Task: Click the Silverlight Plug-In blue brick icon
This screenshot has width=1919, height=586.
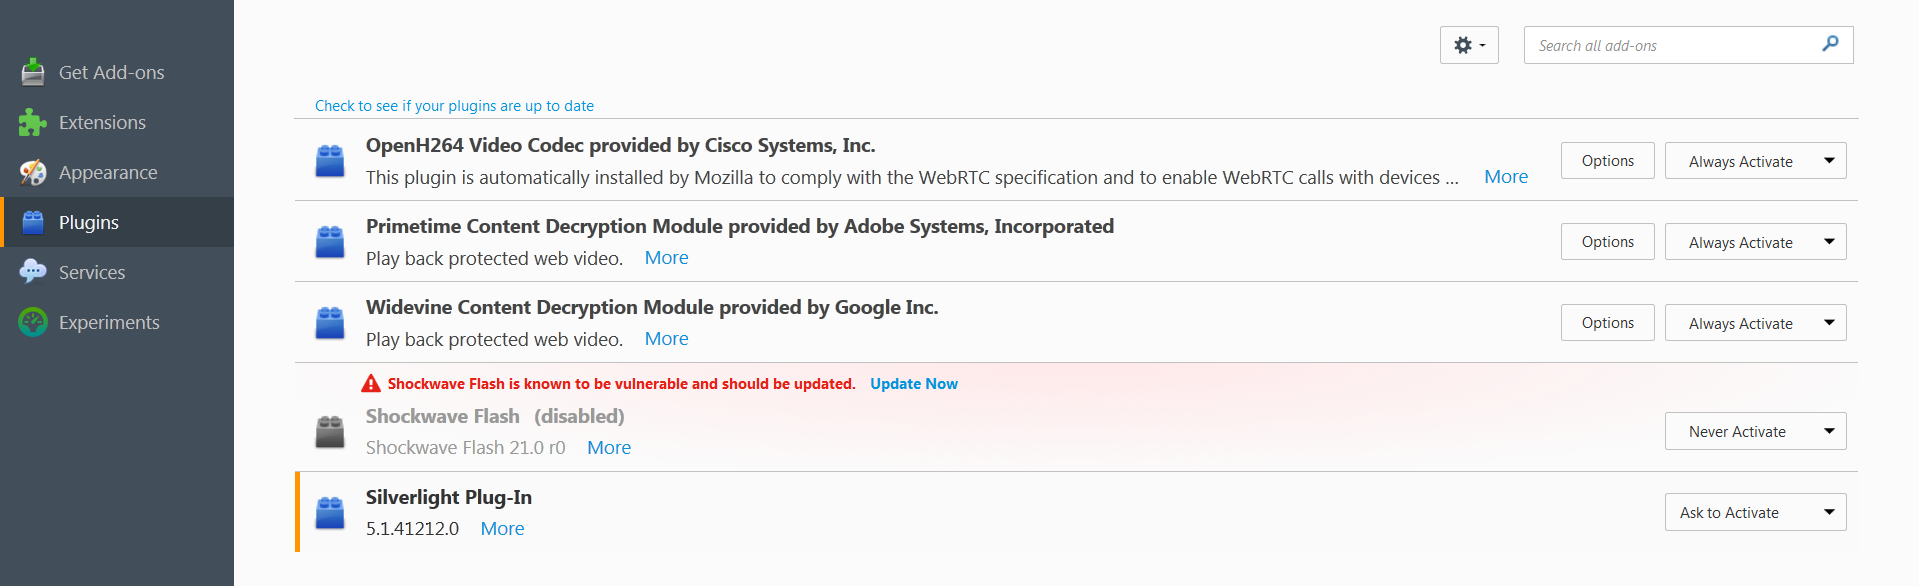Action: 330,513
